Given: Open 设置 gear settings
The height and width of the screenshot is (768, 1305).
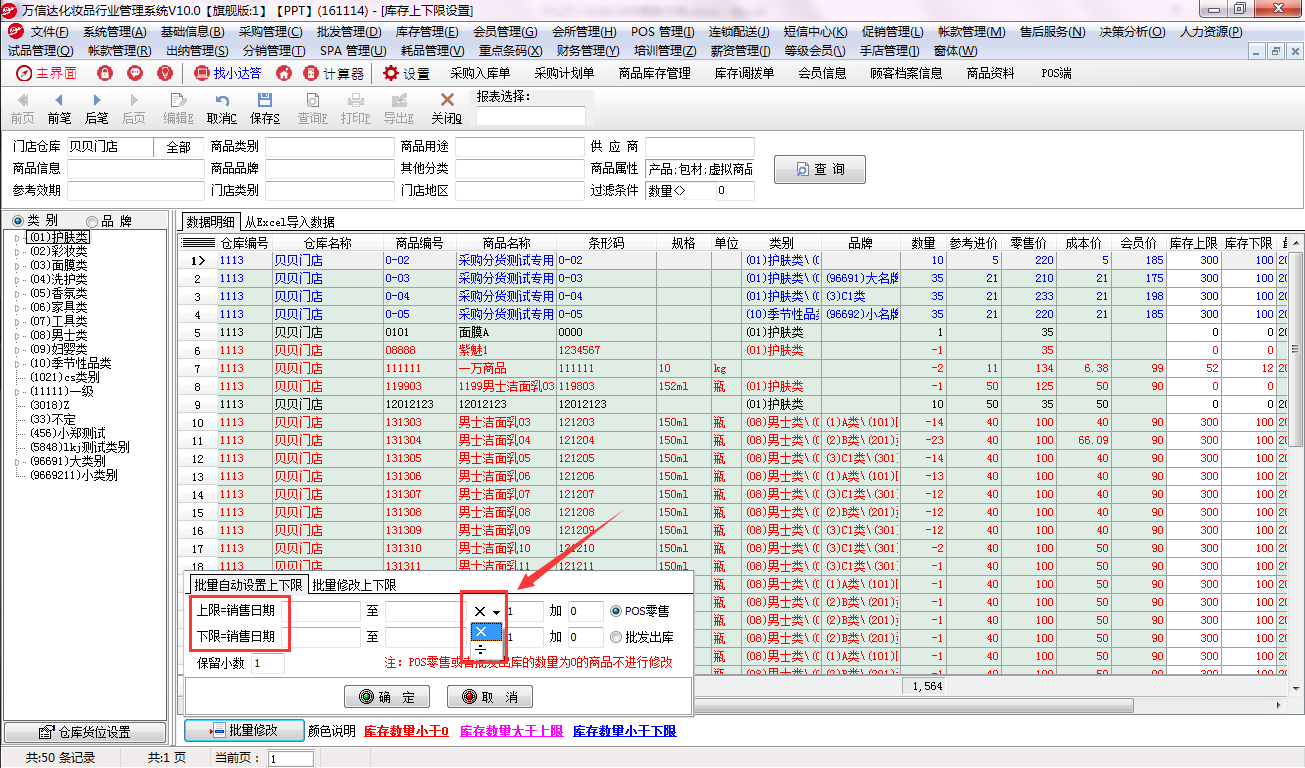Looking at the screenshot, I should 406,73.
